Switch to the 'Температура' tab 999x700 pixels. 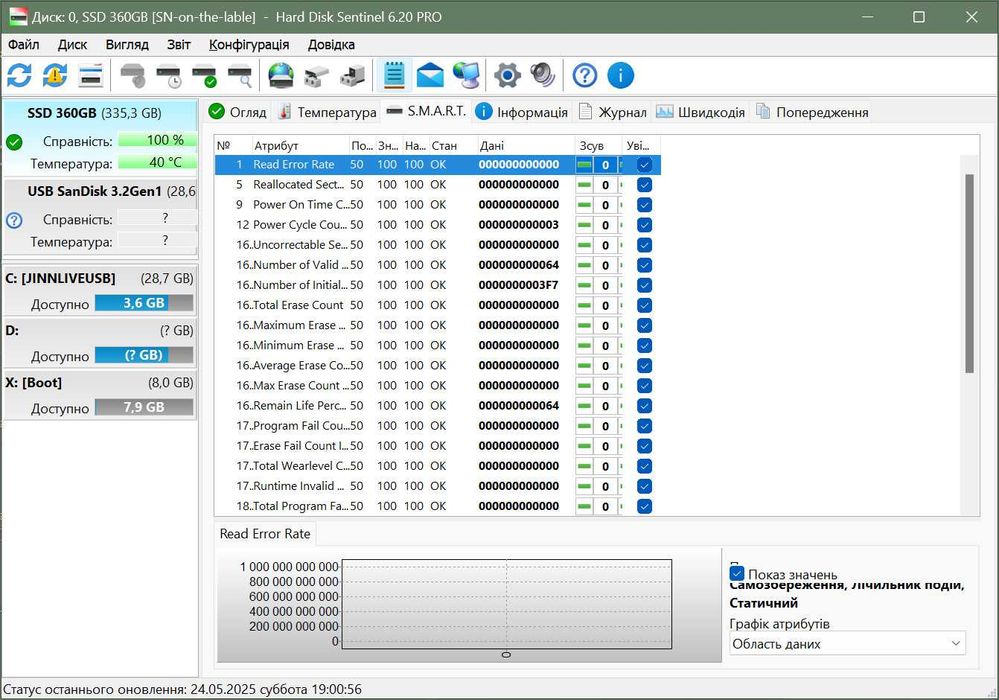[327, 112]
